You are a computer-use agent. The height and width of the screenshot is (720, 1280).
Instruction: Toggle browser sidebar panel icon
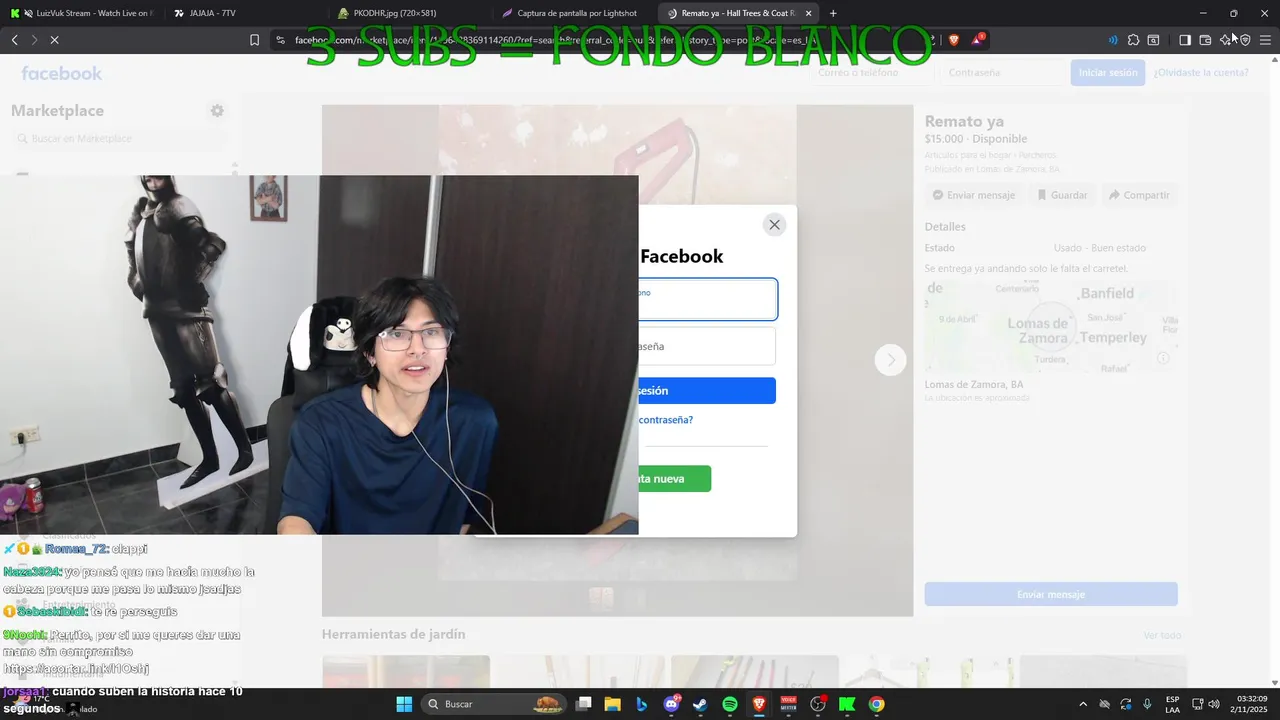point(1184,40)
